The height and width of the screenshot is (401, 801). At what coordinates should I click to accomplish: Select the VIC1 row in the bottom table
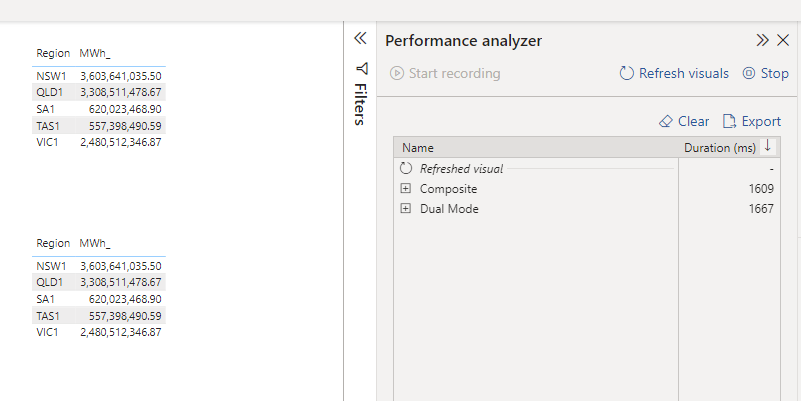pyautogui.click(x=49, y=331)
